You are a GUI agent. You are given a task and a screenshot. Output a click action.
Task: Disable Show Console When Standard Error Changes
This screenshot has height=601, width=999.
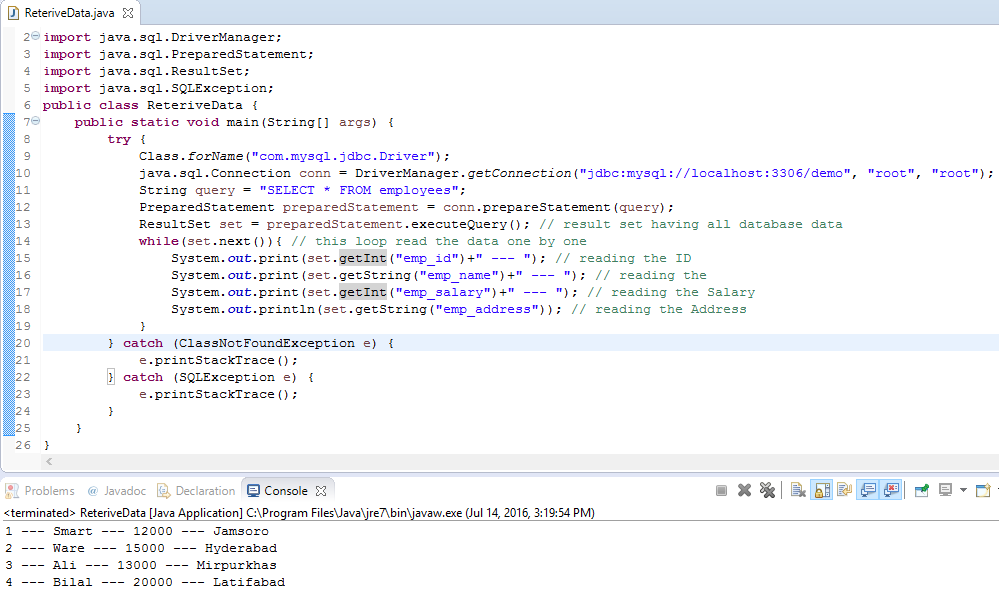point(889,491)
